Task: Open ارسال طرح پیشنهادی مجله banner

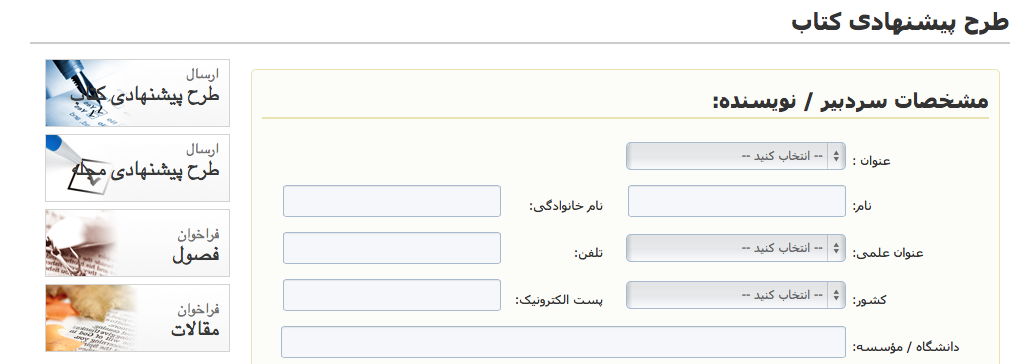Action: tap(137, 168)
